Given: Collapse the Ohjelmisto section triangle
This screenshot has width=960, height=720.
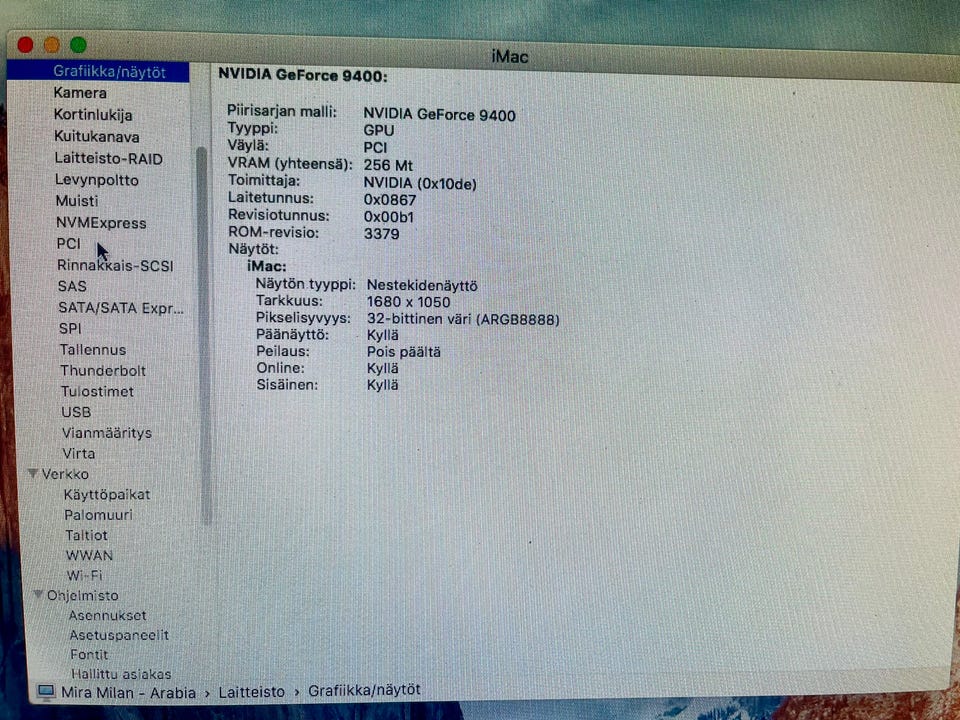Looking at the screenshot, I should pyautogui.click(x=39, y=594).
